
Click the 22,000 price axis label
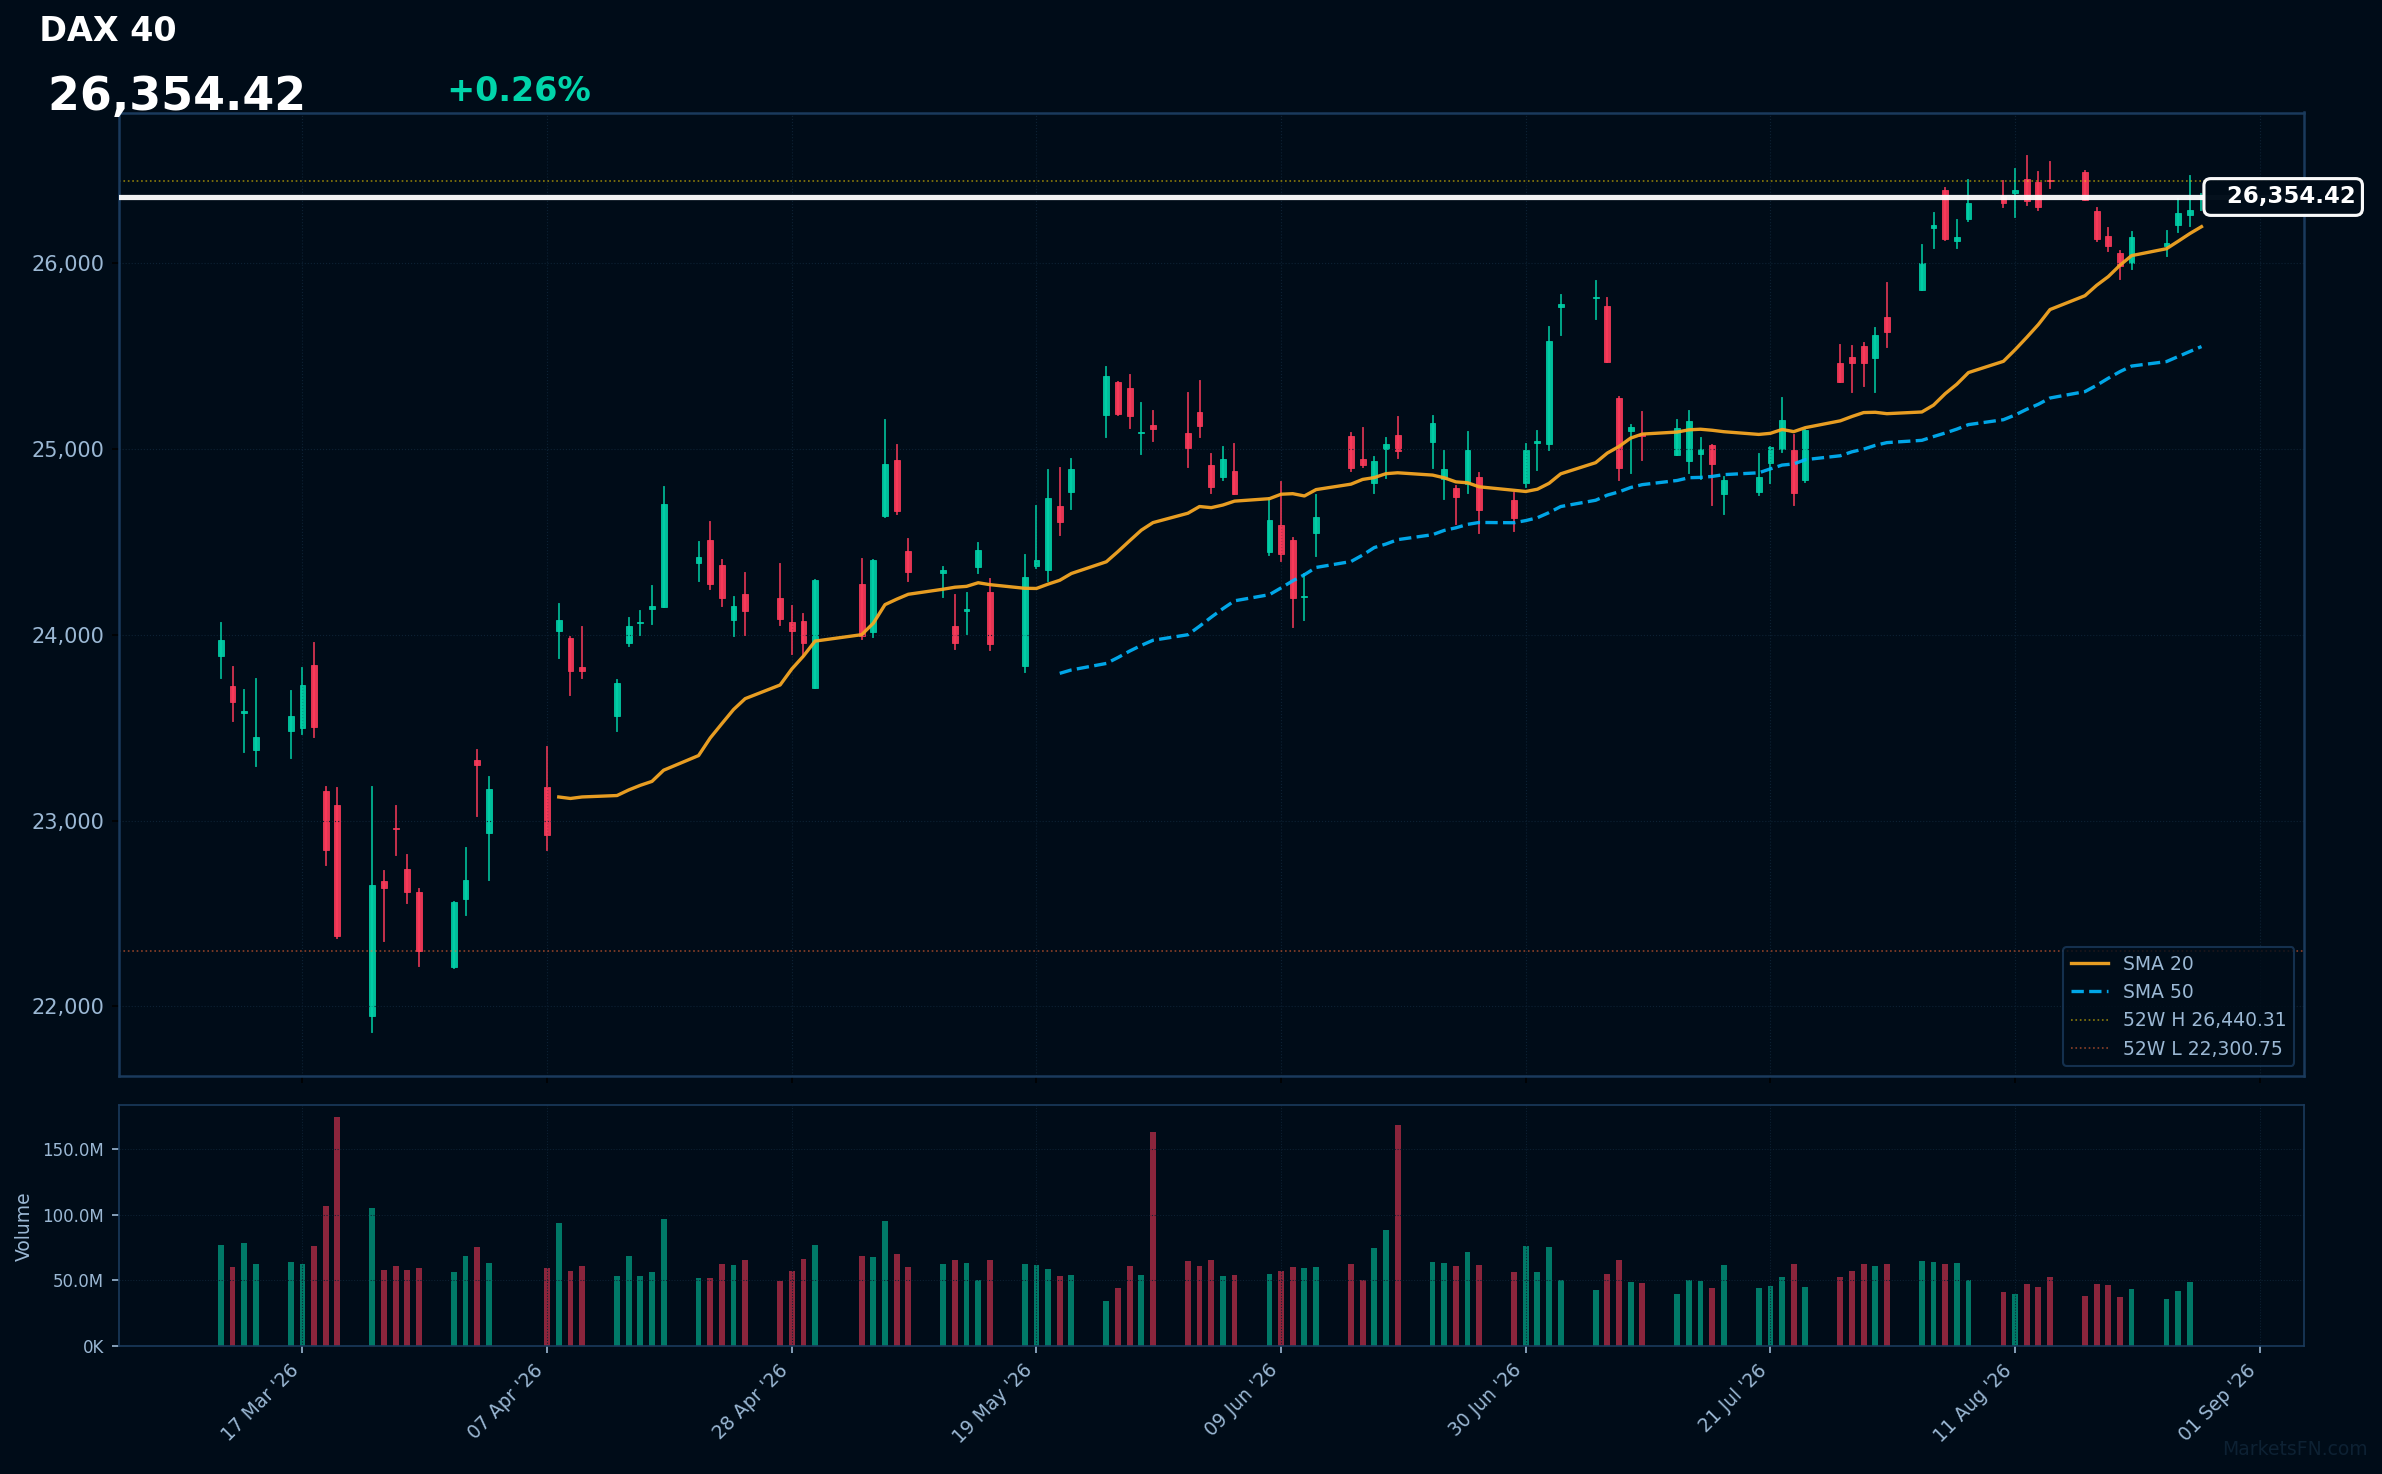coord(68,1007)
